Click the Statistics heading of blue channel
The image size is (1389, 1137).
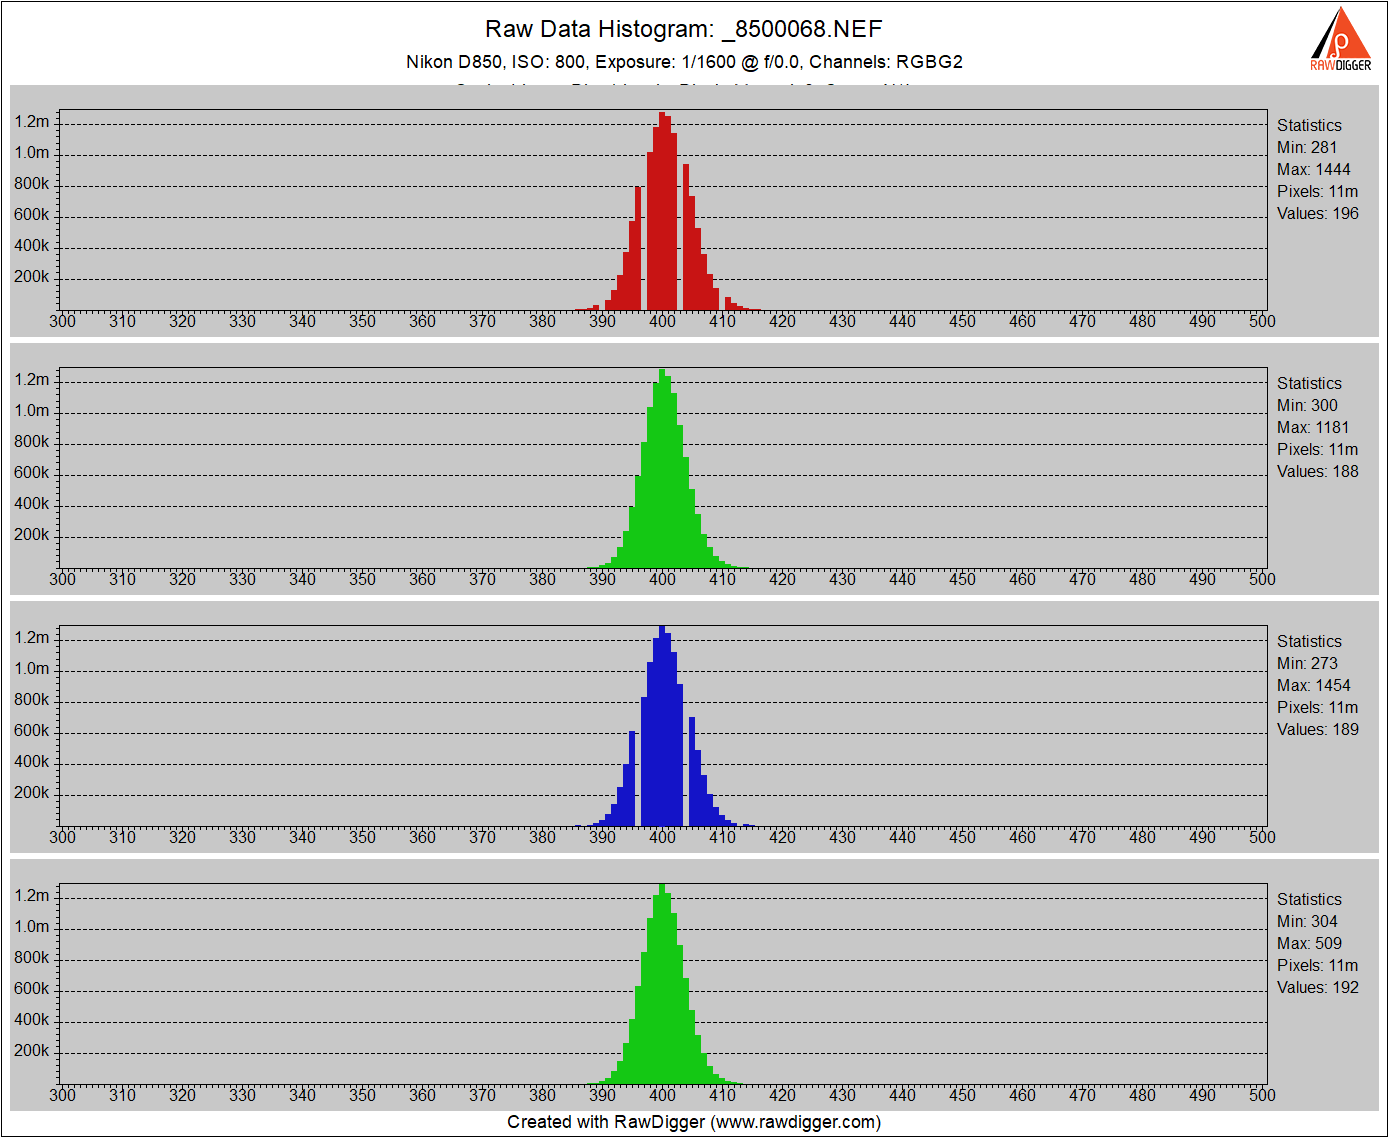(1309, 641)
